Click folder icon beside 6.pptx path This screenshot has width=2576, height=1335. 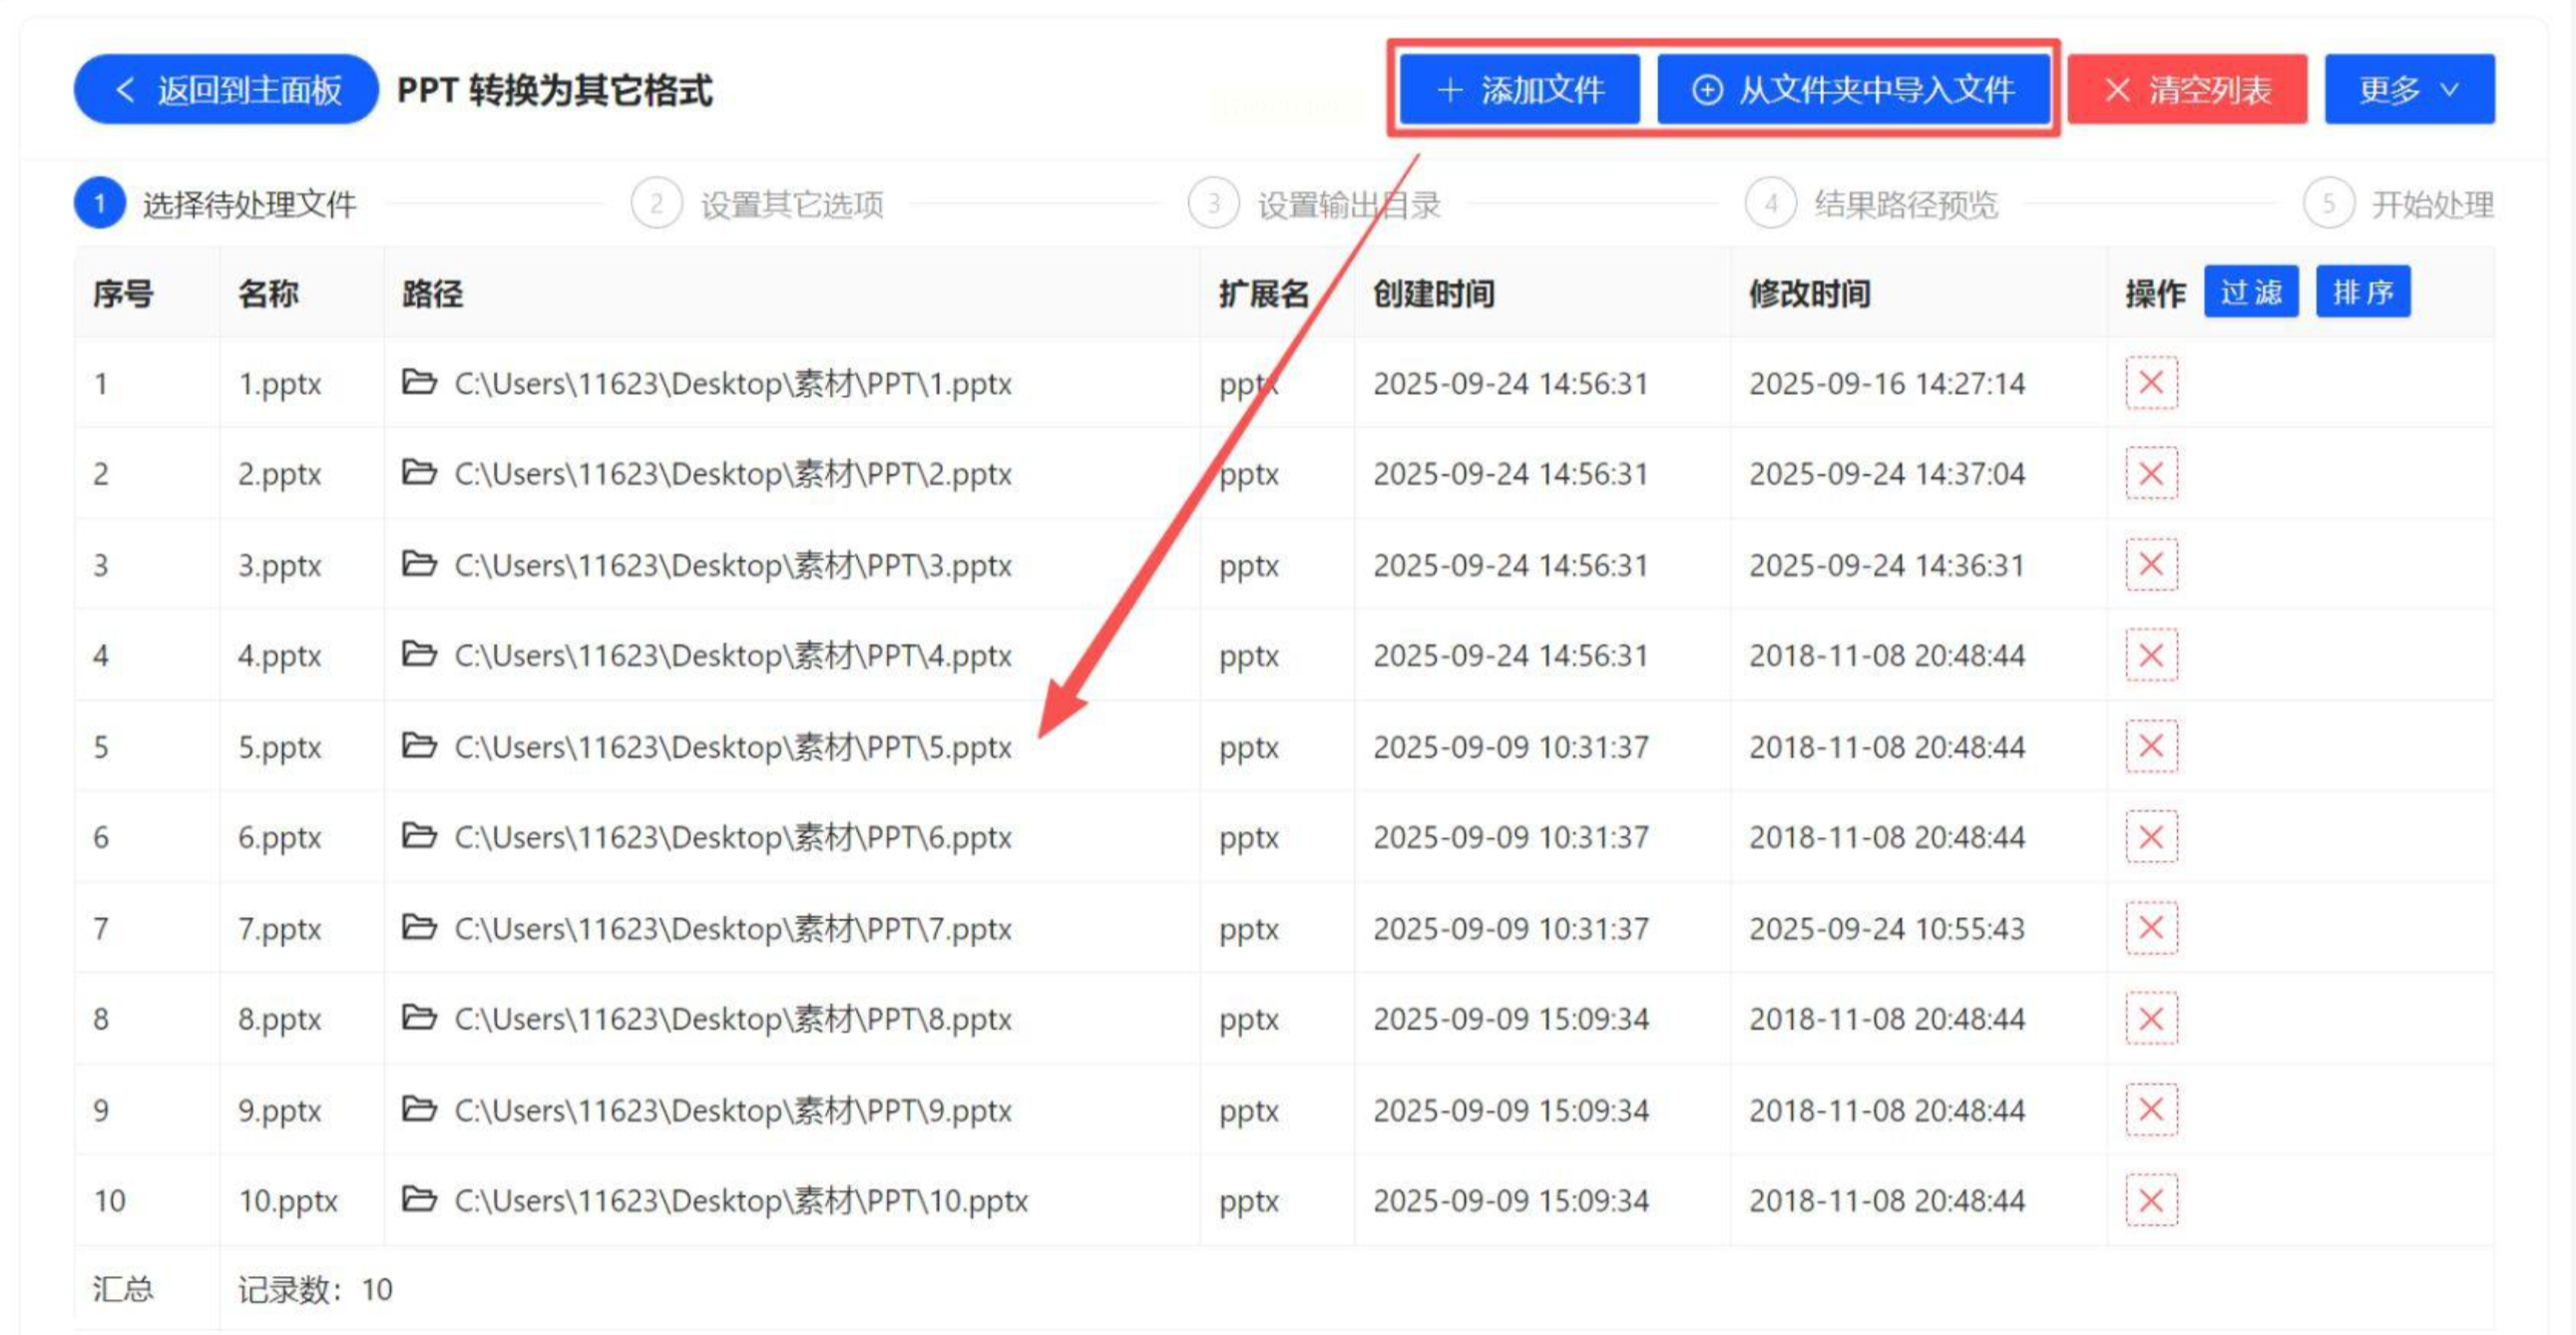click(419, 836)
